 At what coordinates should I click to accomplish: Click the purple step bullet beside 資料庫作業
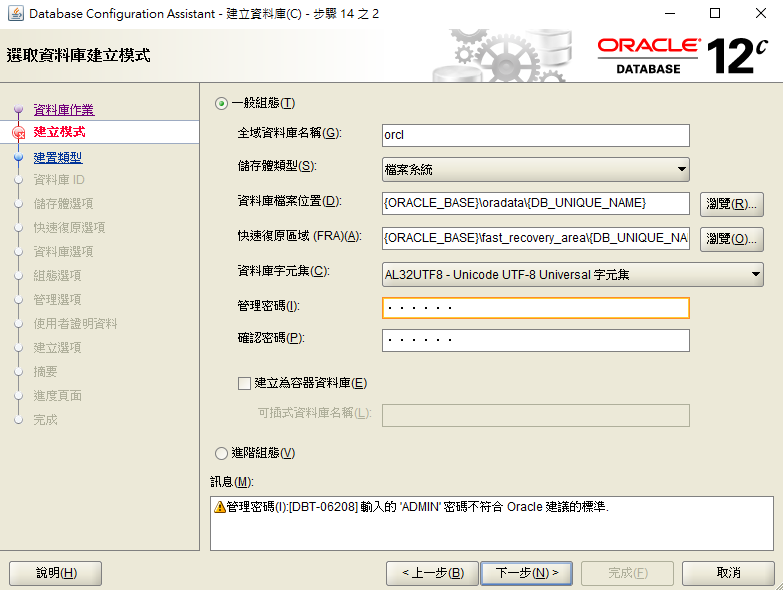[x=18, y=109]
